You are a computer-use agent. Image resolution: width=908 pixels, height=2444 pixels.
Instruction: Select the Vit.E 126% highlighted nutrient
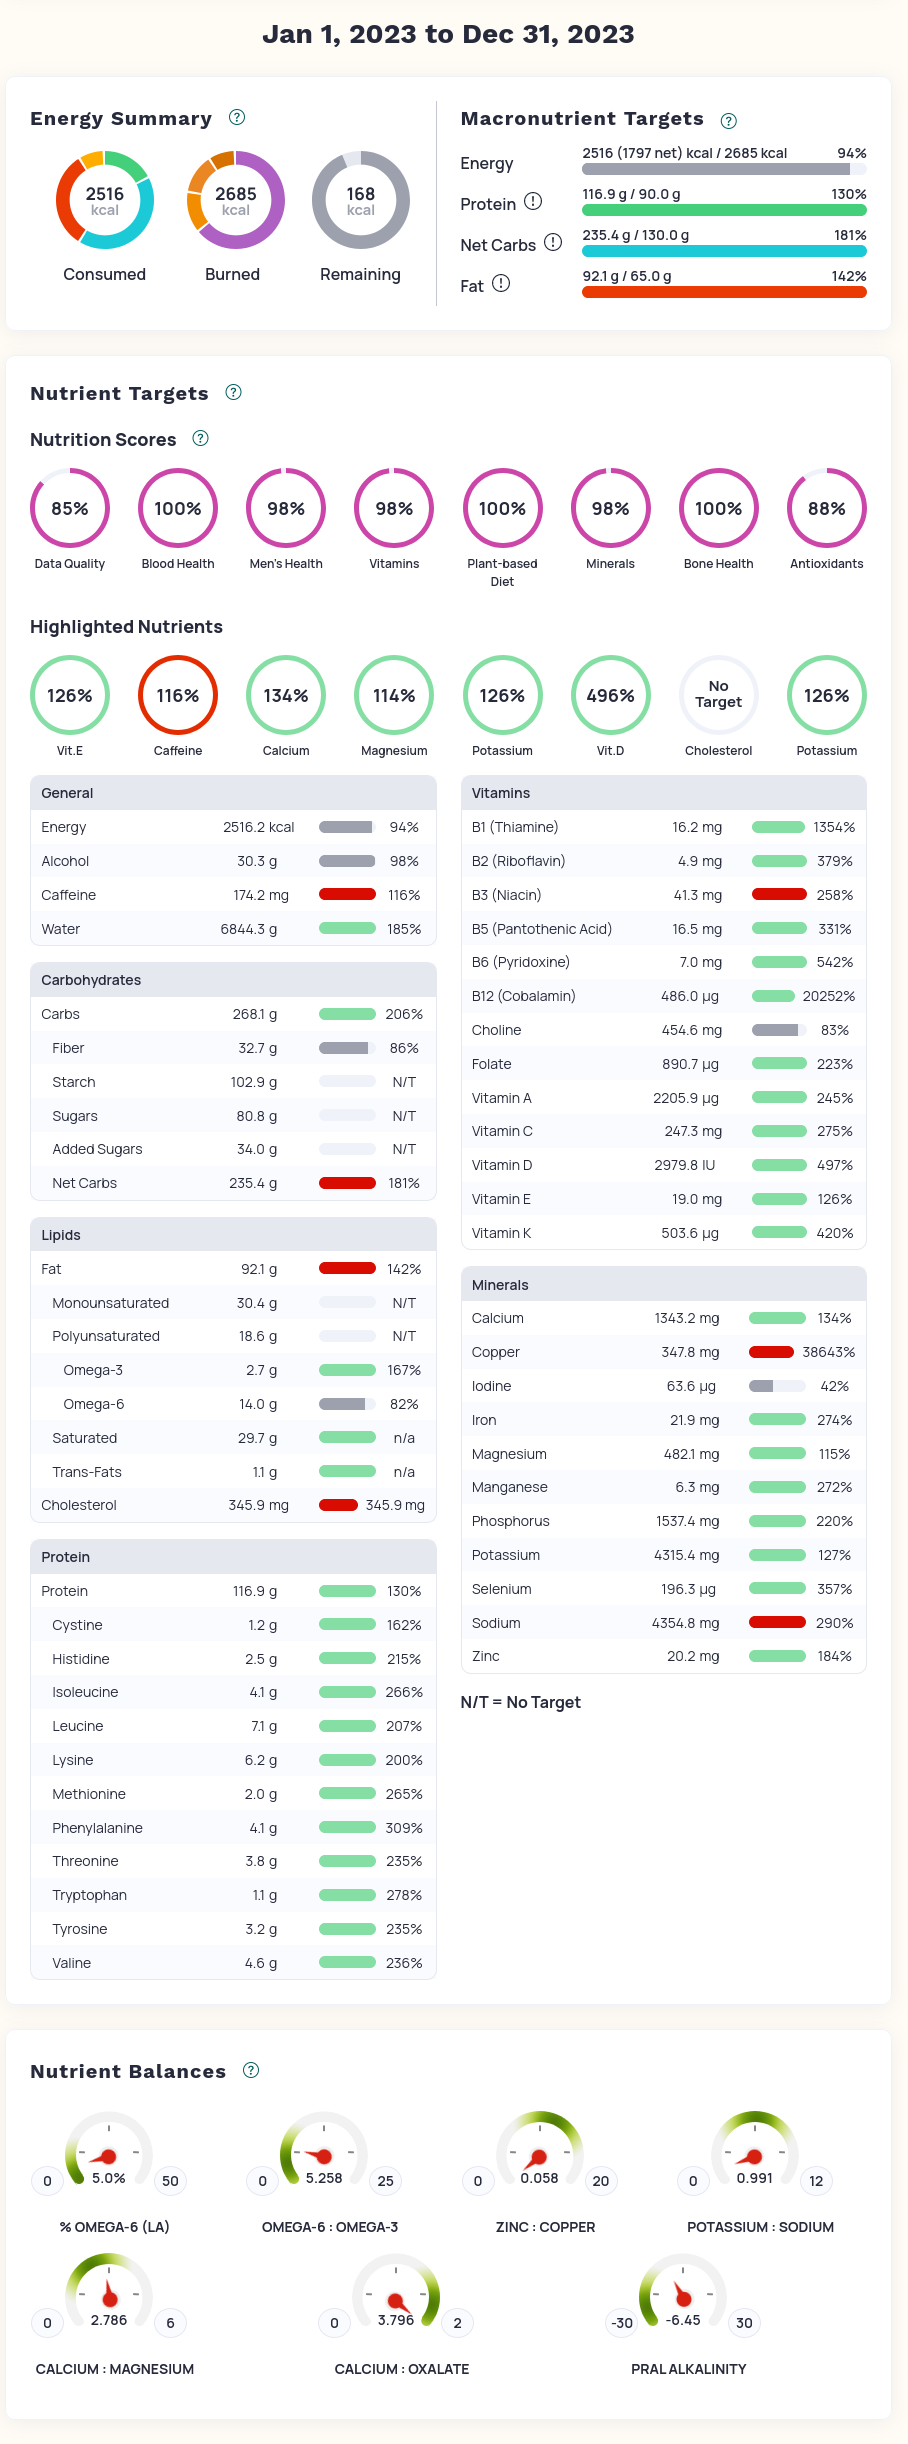tap(70, 695)
